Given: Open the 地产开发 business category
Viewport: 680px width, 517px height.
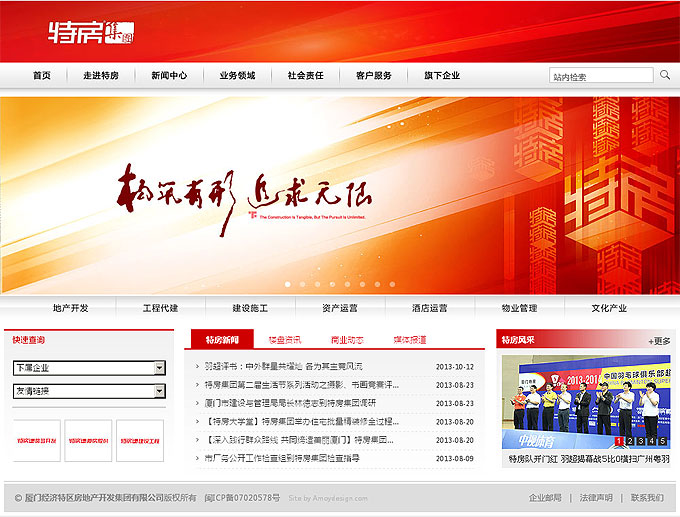Looking at the screenshot, I should 71,308.
